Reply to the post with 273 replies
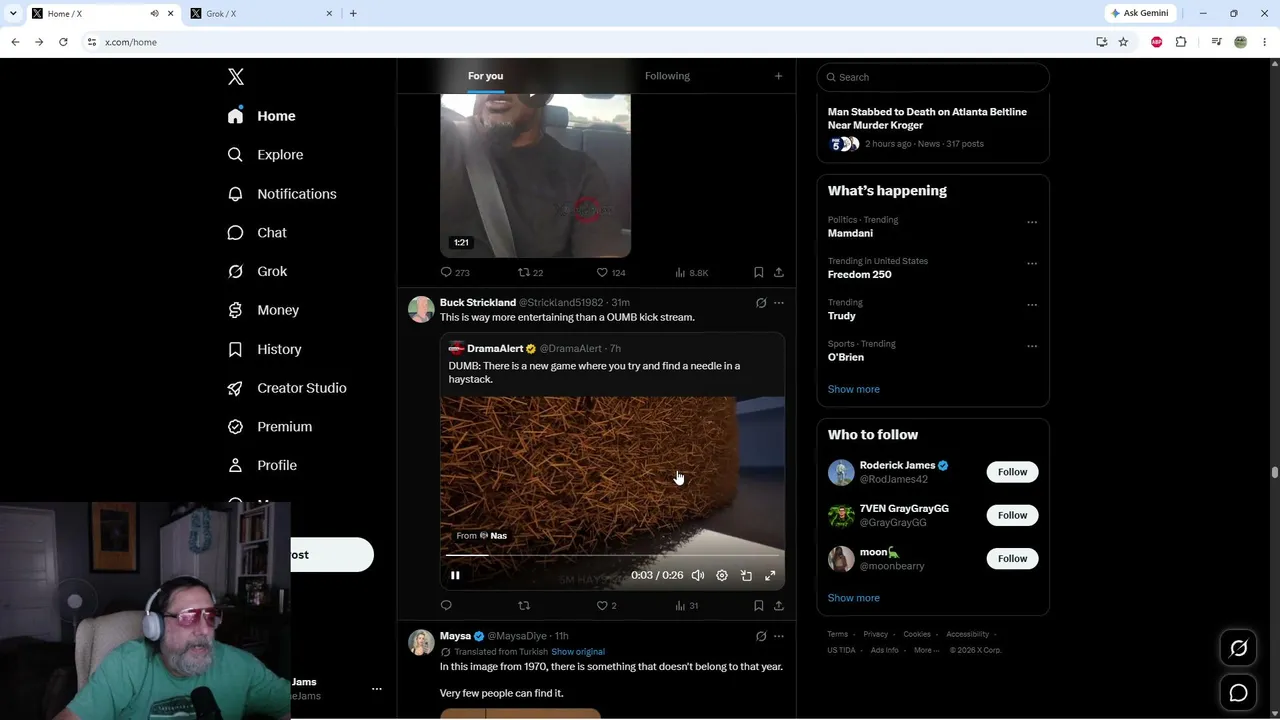Viewport: 1280px width, 720px height. click(455, 272)
